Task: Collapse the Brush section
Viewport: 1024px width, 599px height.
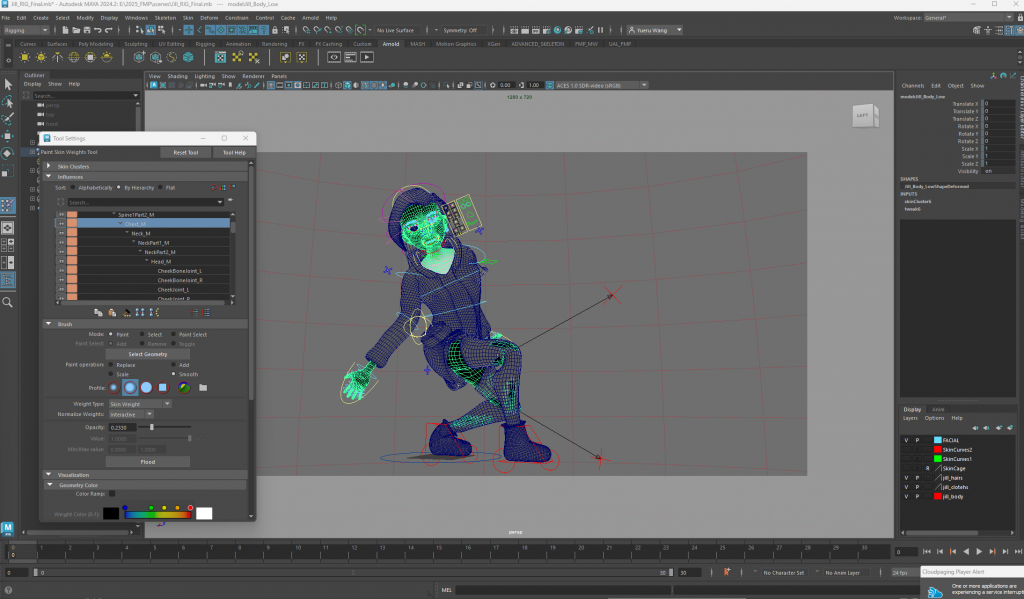Action: 49,324
